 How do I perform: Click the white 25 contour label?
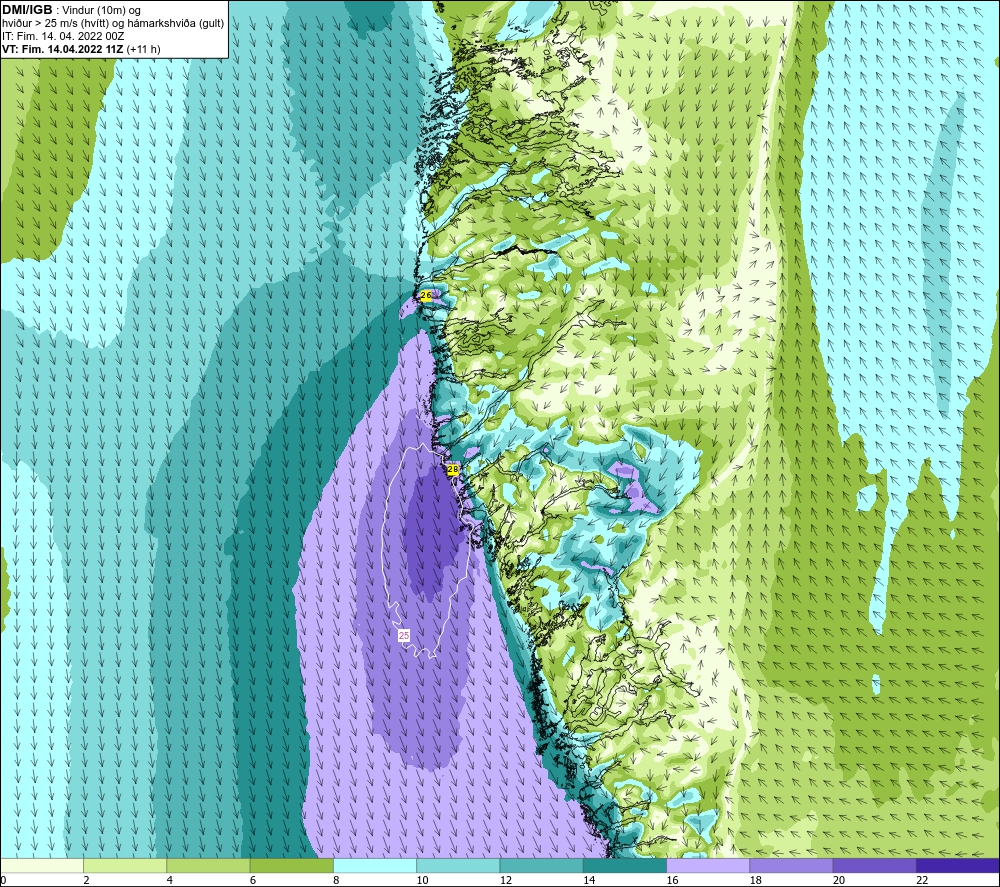coord(404,636)
